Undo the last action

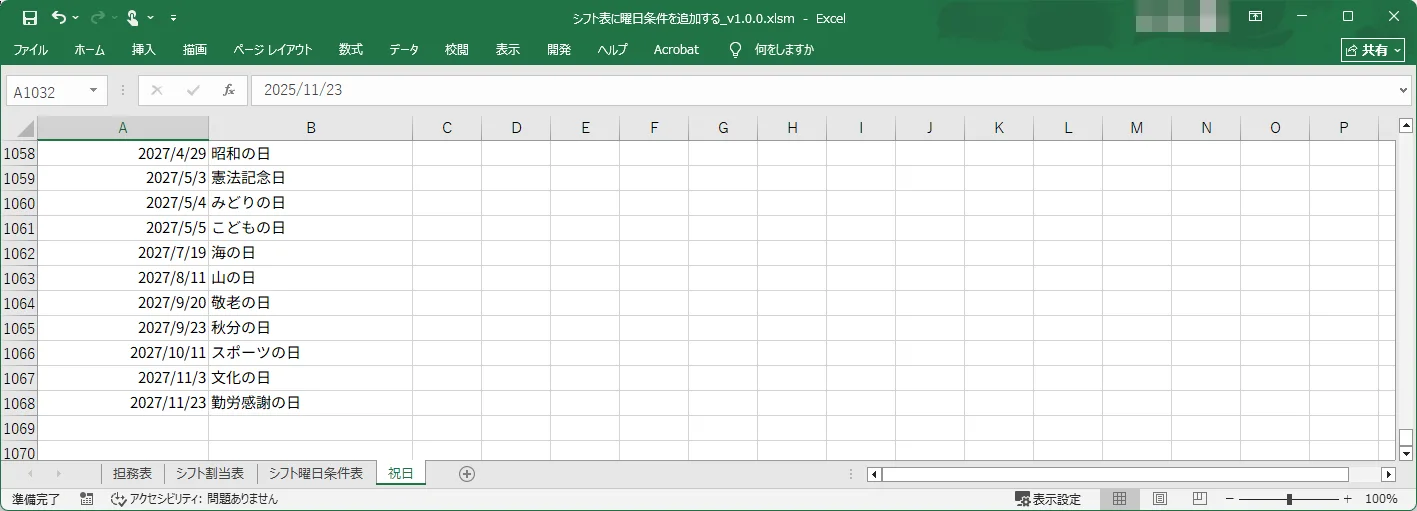coord(59,18)
